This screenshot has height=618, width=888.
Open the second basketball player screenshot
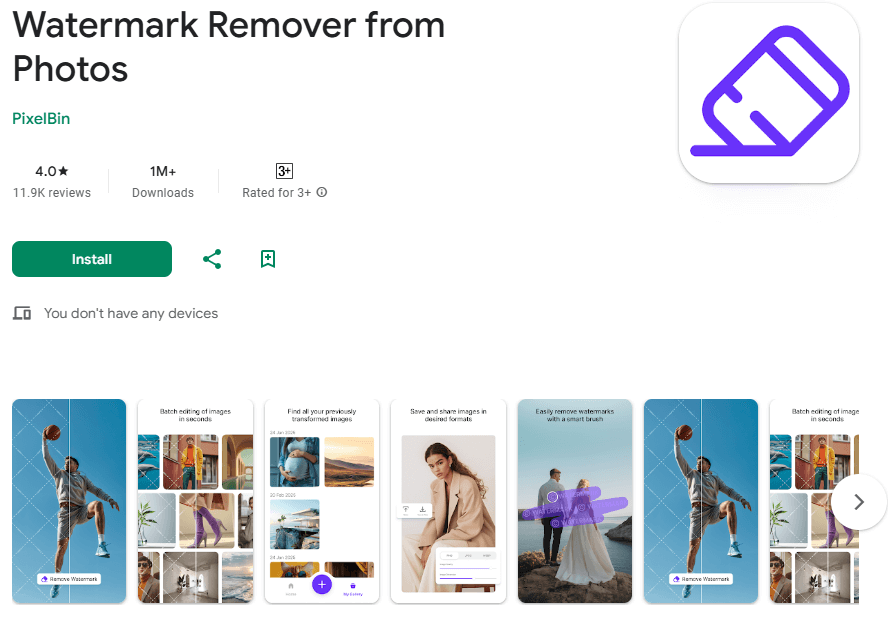tap(701, 501)
